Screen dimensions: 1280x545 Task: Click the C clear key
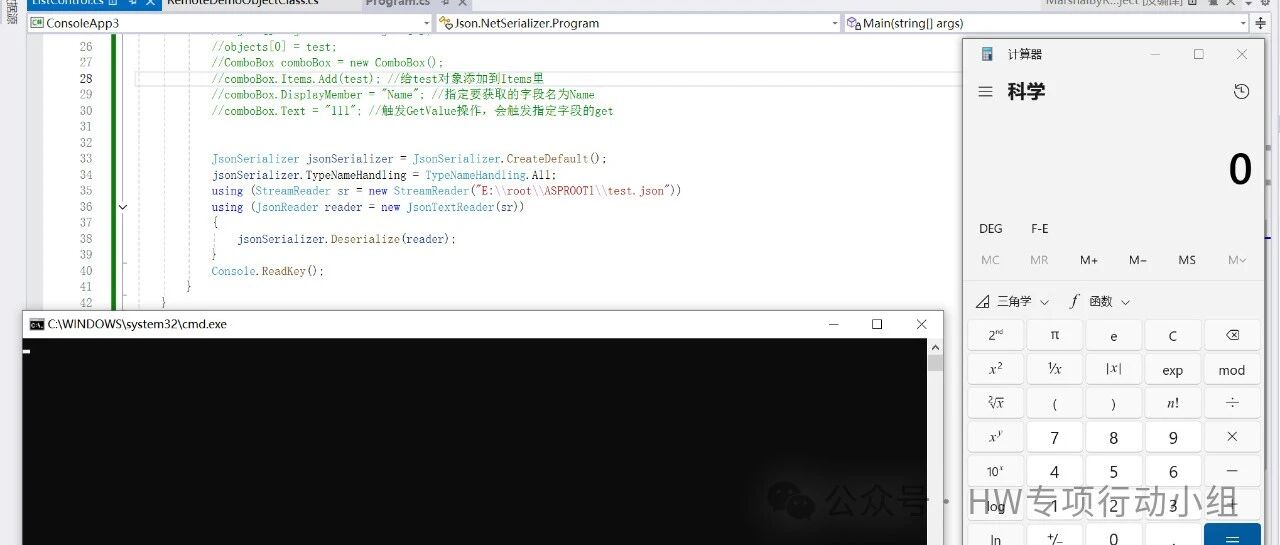(x=1172, y=336)
